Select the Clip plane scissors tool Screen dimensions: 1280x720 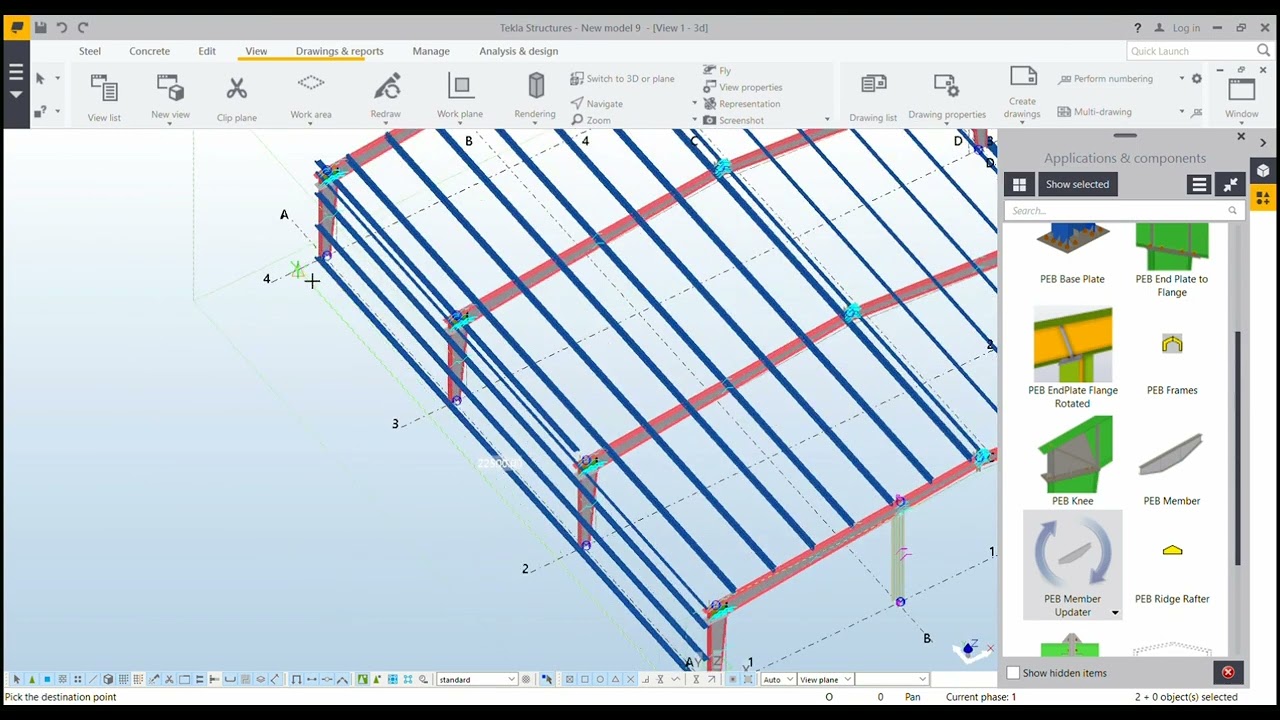point(237,99)
